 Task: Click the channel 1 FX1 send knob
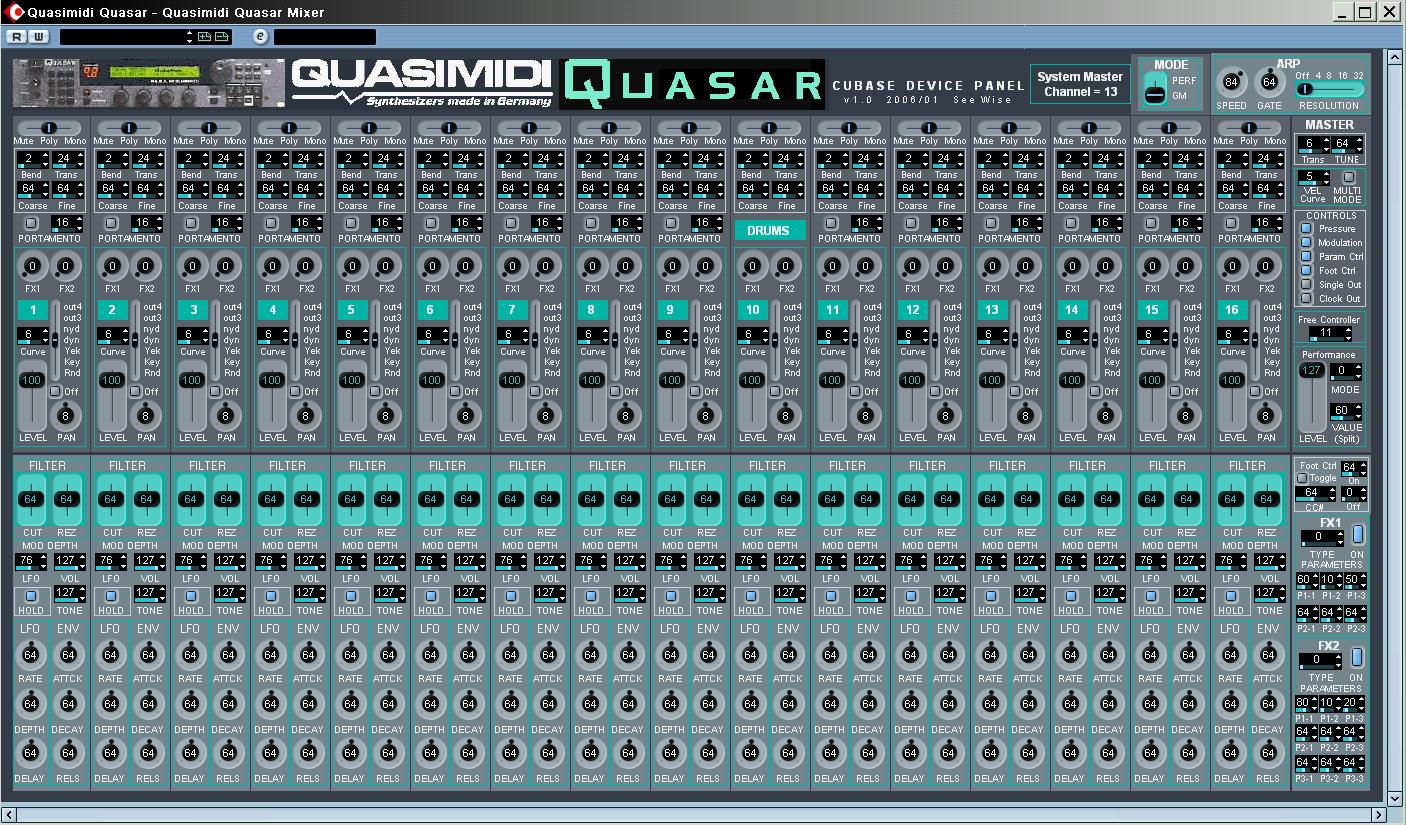tap(32, 267)
